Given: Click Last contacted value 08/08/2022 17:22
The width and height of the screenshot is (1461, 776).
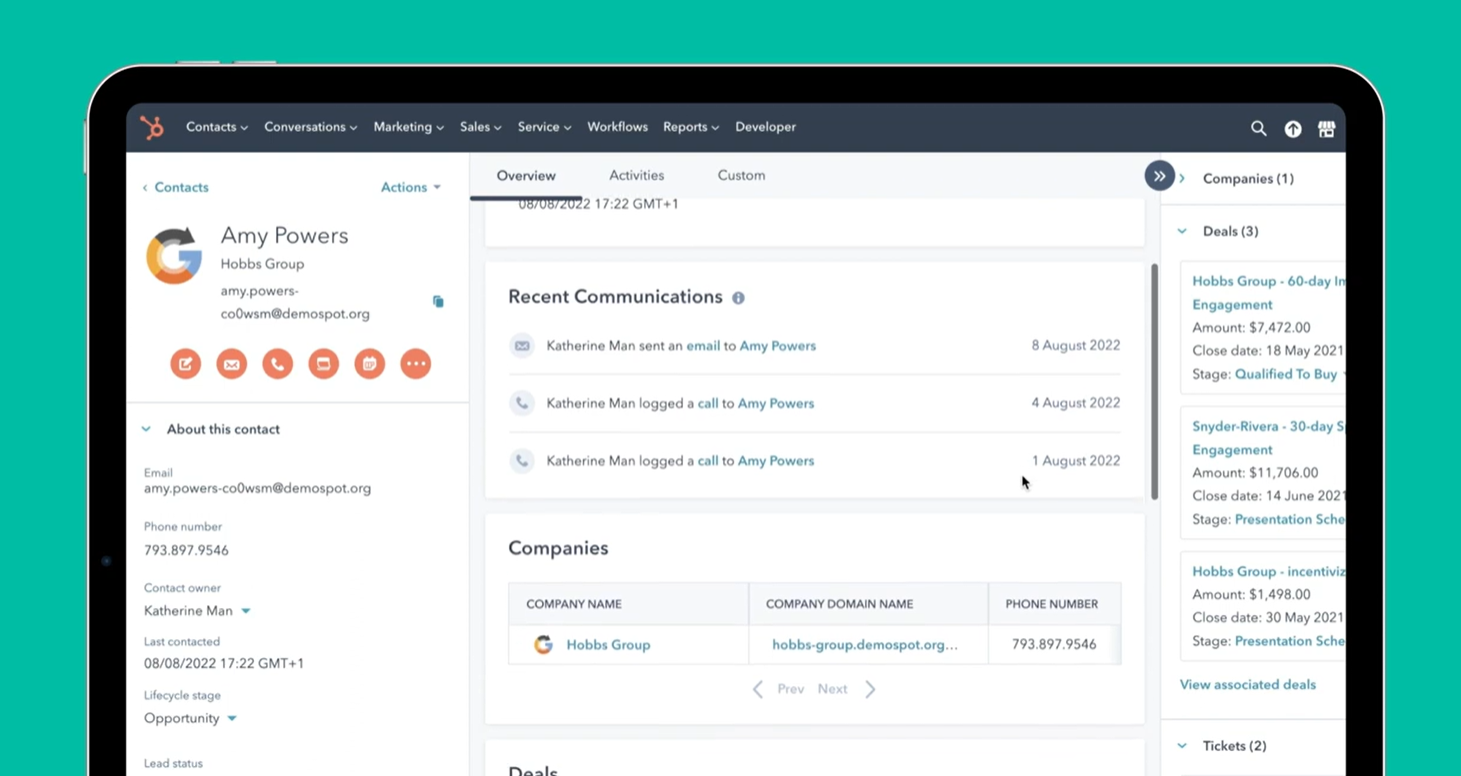Looking at the screenshot, I should pos(224,663).
